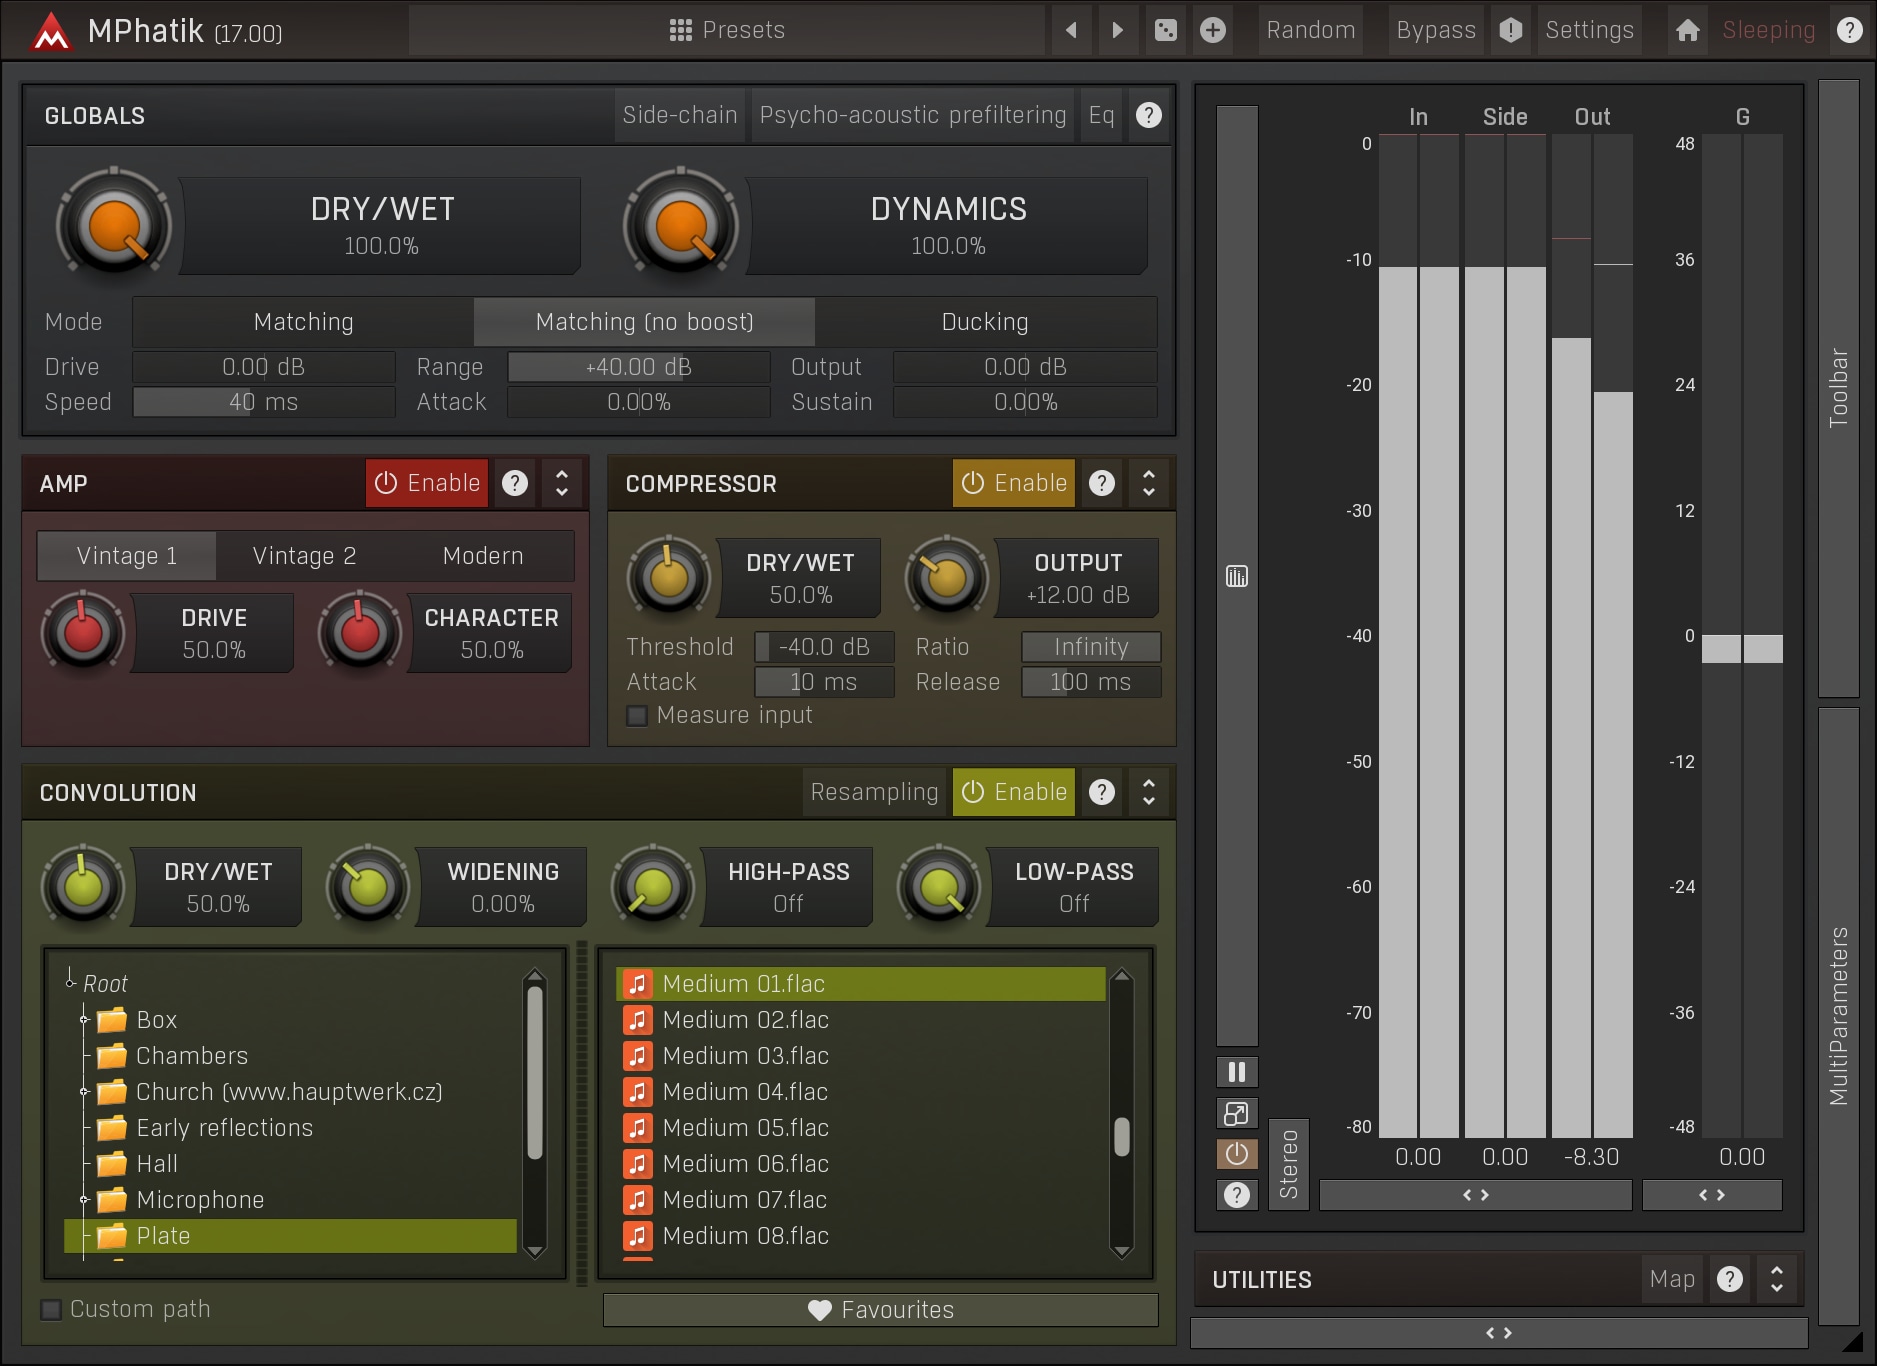The image size is (1877, 1366).
Task: Open help for the Globals section
Action: click(1148, 115)
